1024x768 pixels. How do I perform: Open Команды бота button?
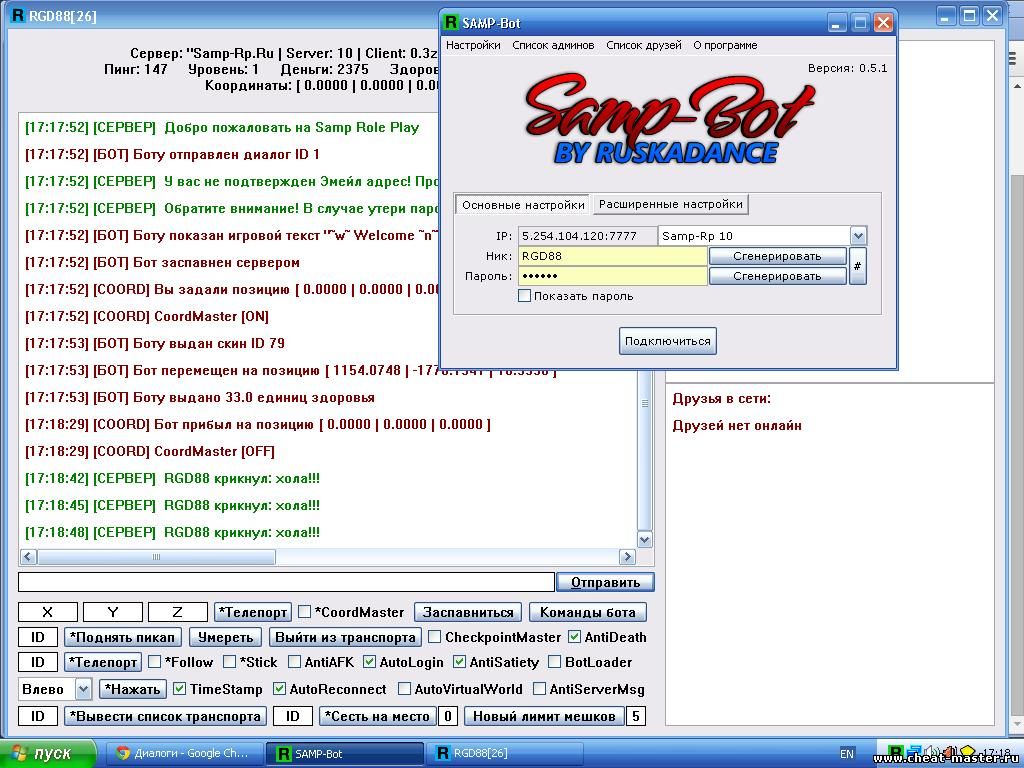point(587,612)
